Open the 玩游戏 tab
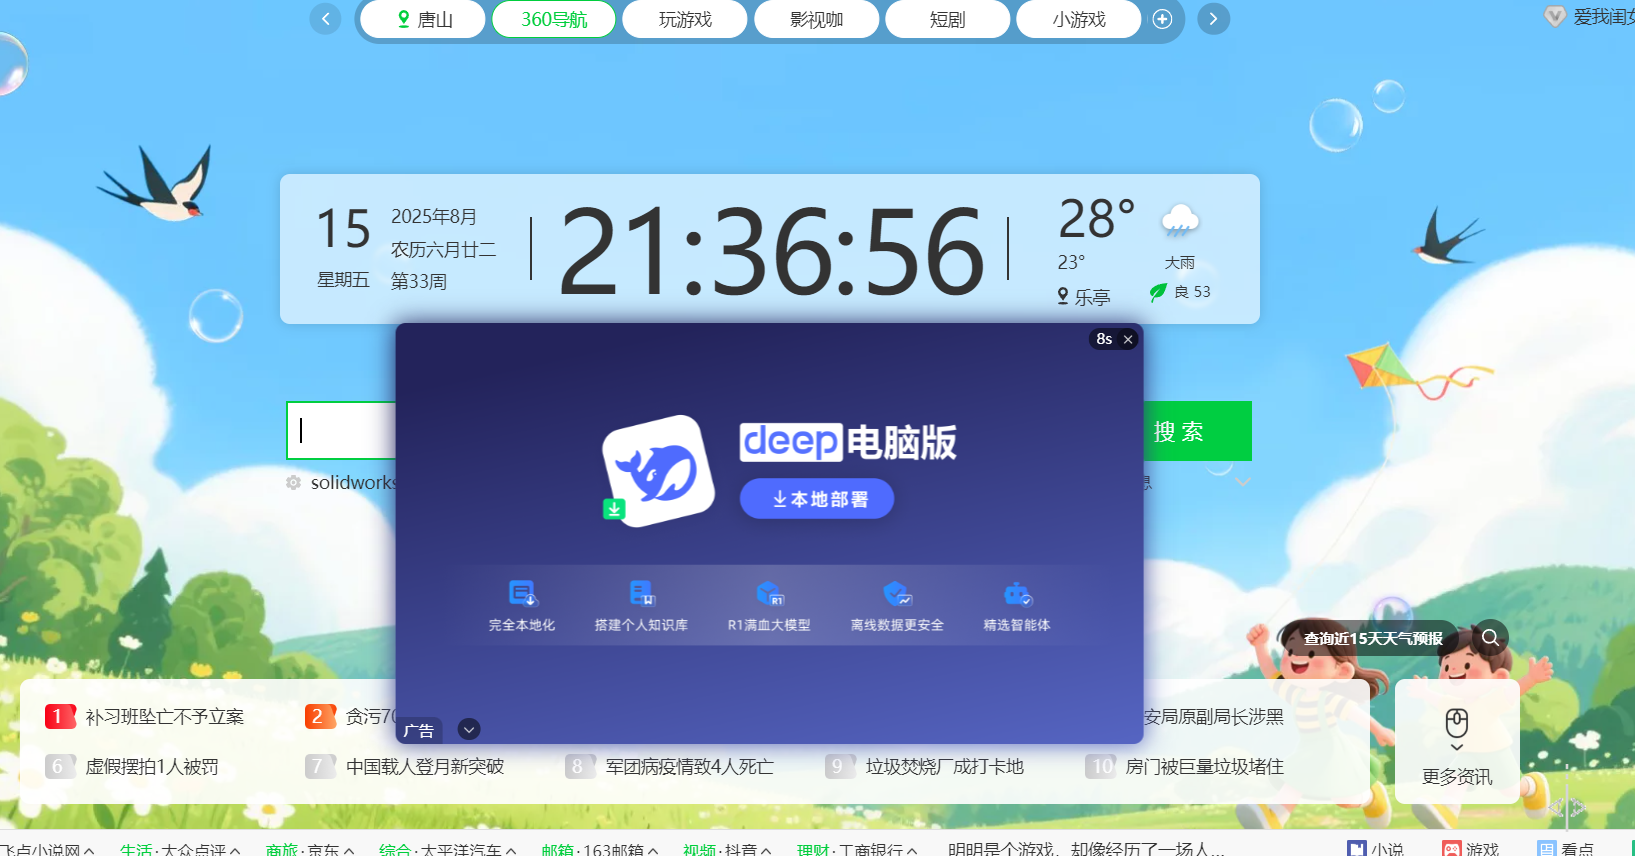 685,19
